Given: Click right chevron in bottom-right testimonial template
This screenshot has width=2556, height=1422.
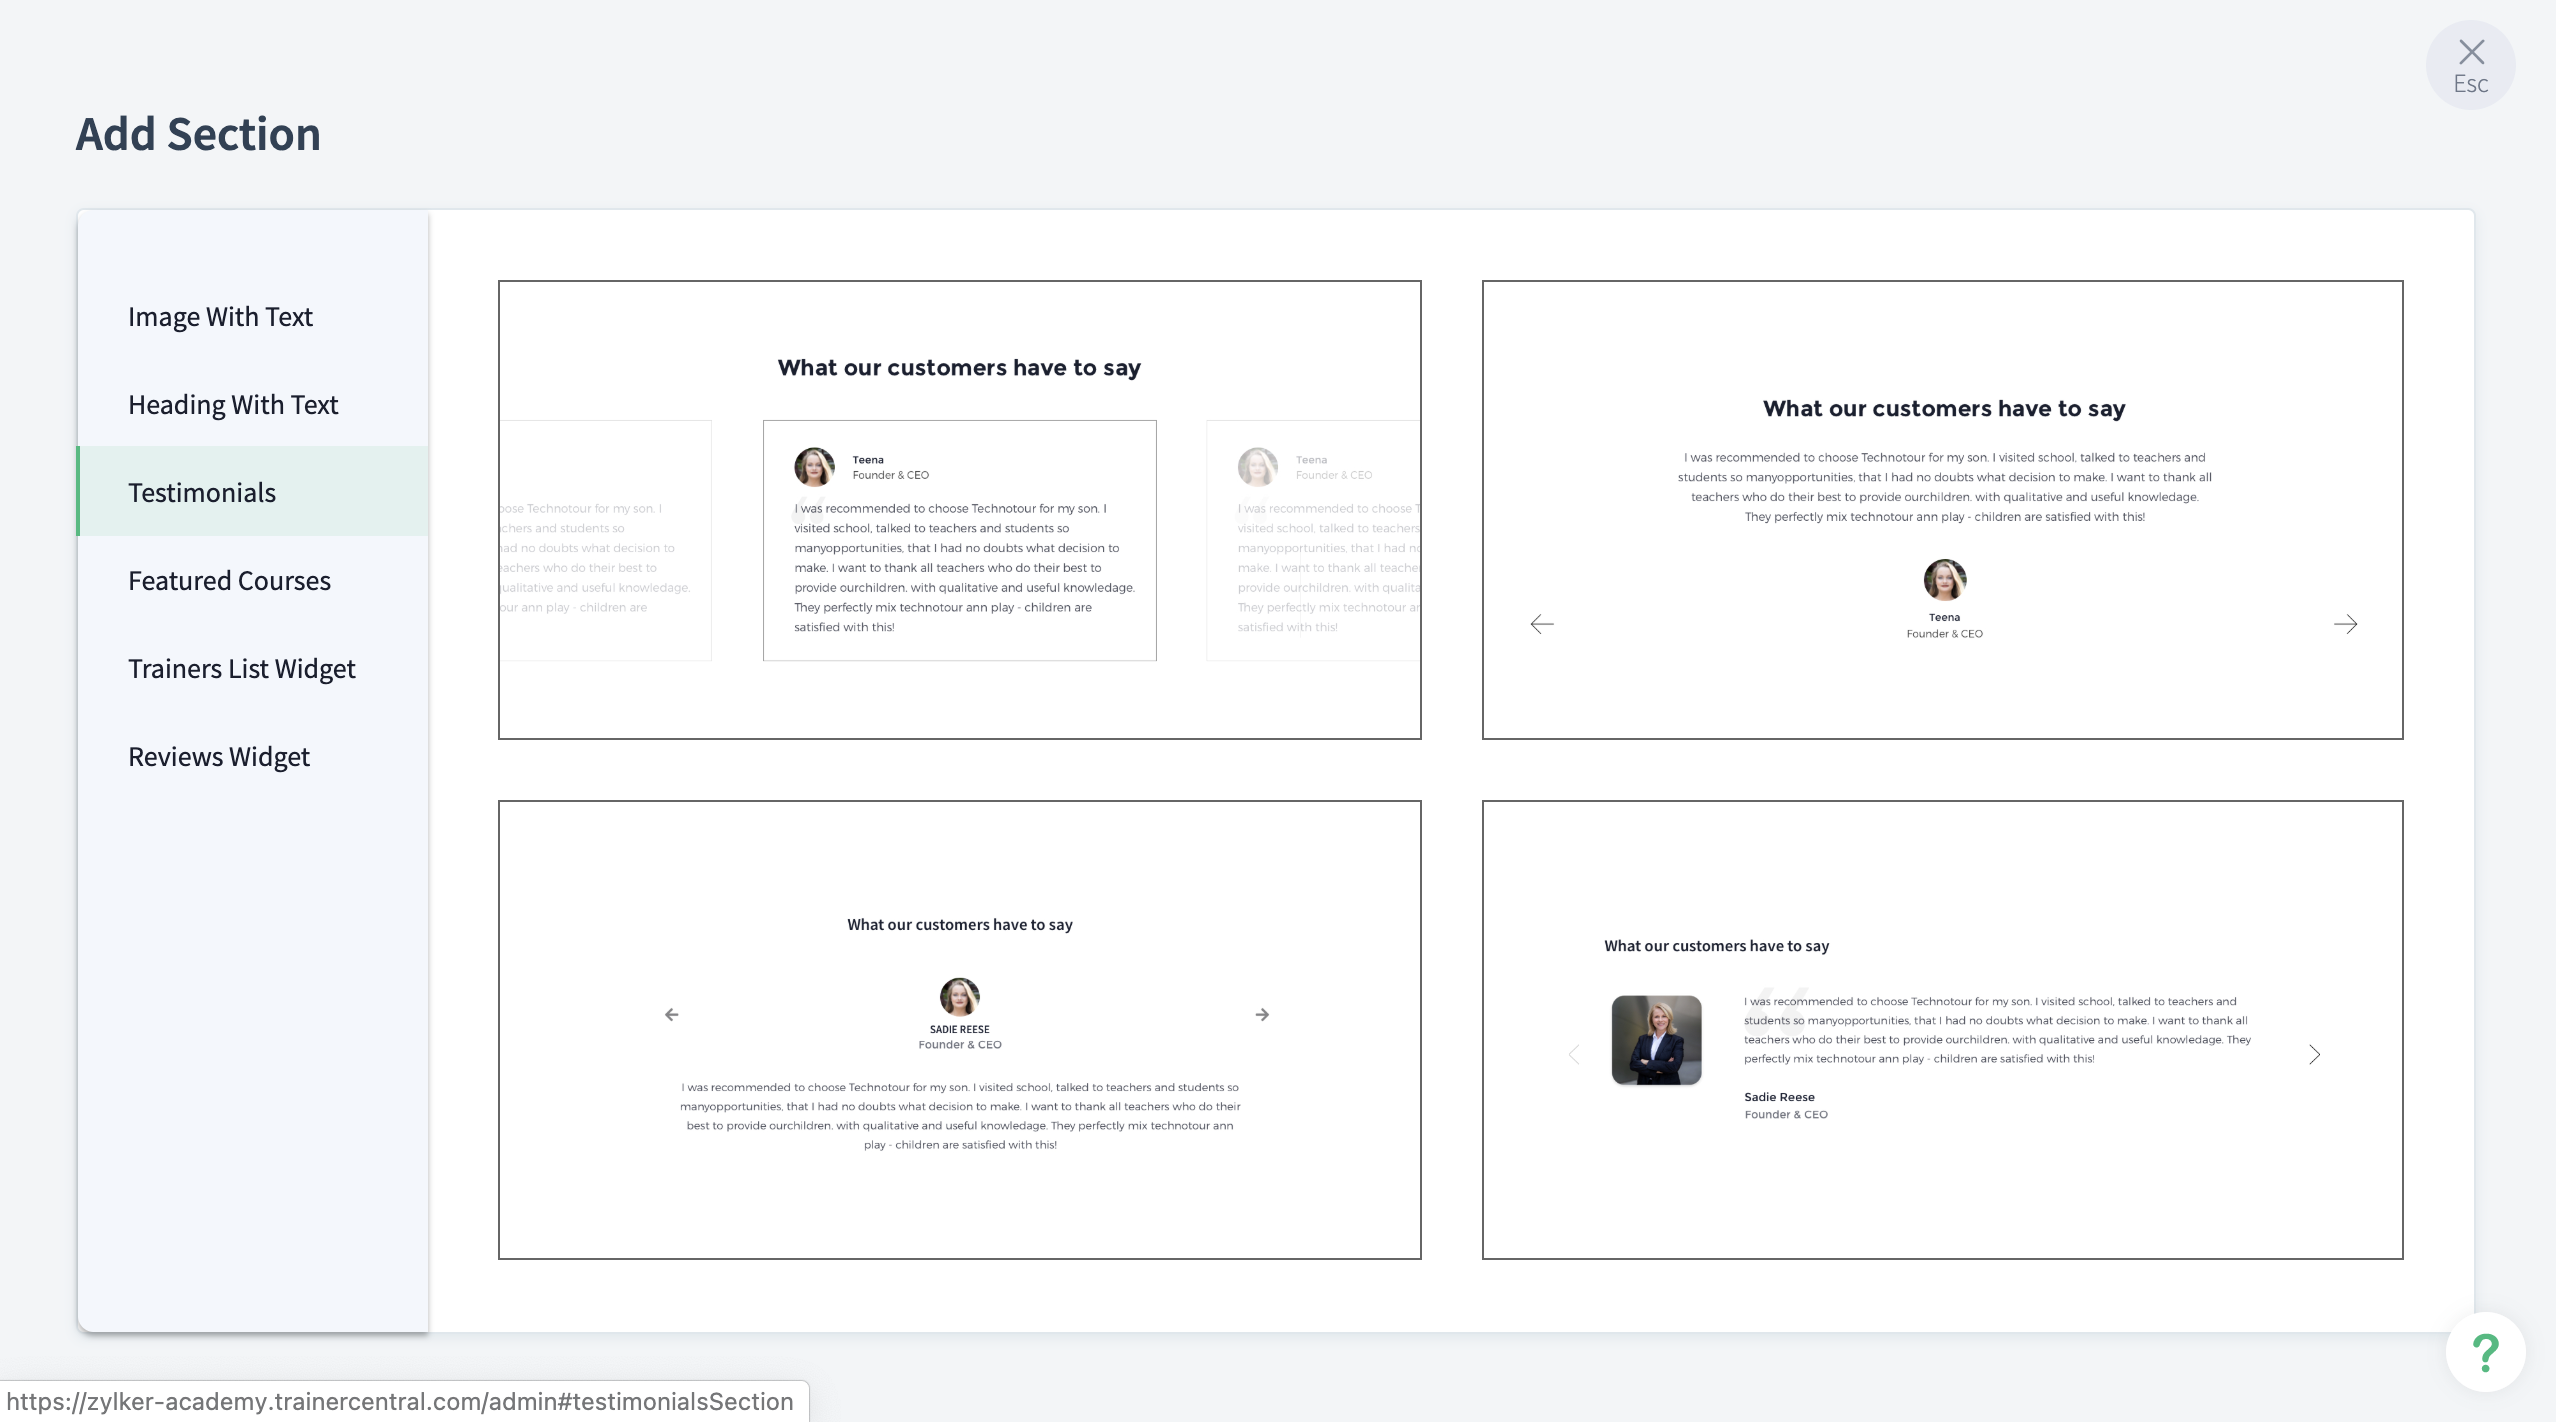Looking at the screenshot, I should tap(2314, 1054).
